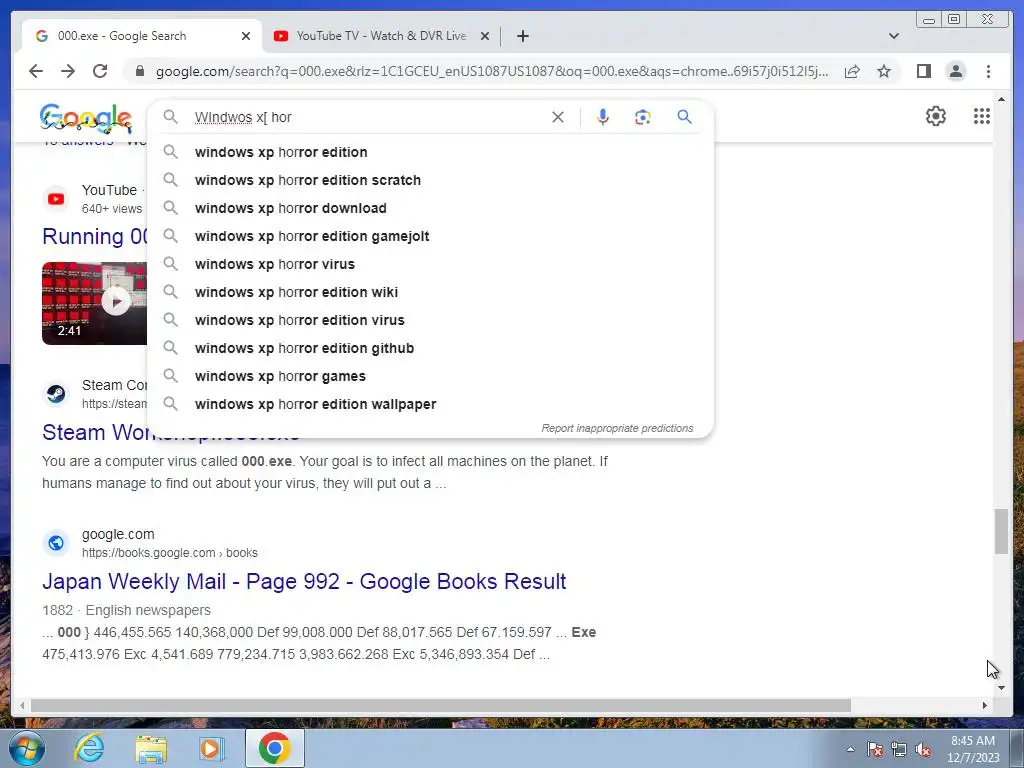Open the Steam Workshop result title
This screenshot has width=1024, height=768.
(95, 432)
